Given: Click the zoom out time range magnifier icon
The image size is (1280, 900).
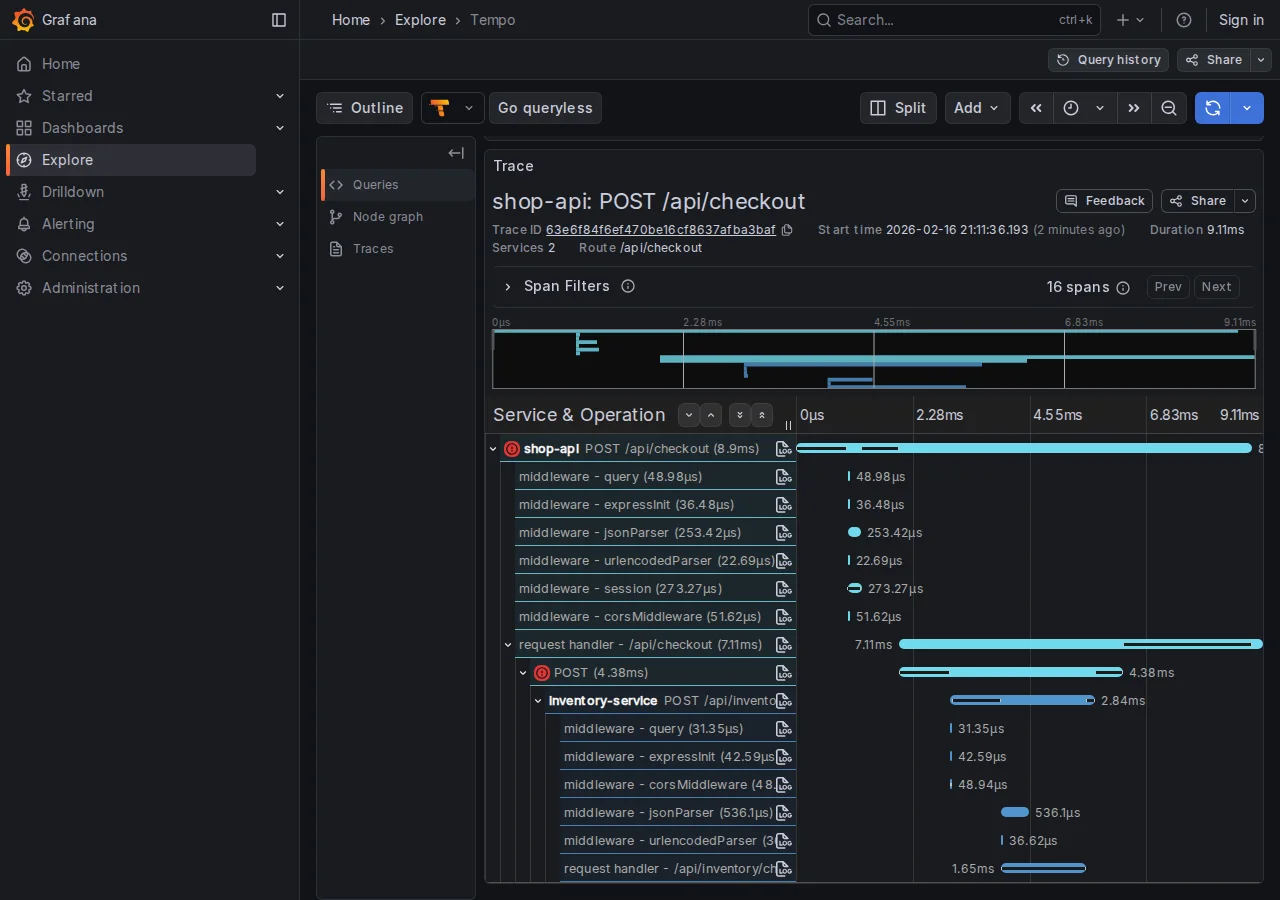Looking at the screenshot, I should tap(1169, 108).
